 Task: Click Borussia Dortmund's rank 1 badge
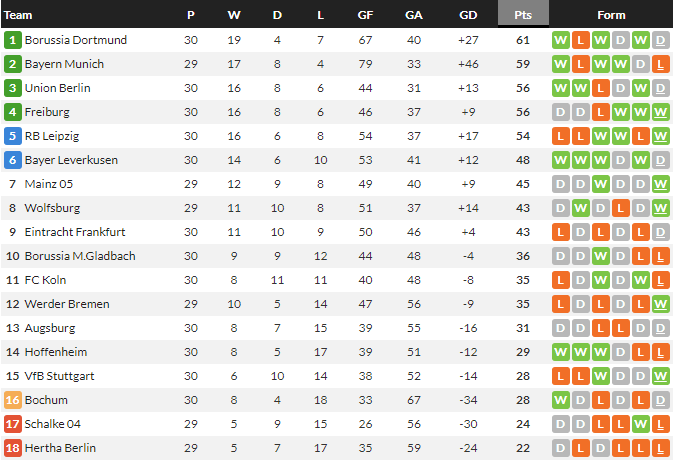pos(13,40)
